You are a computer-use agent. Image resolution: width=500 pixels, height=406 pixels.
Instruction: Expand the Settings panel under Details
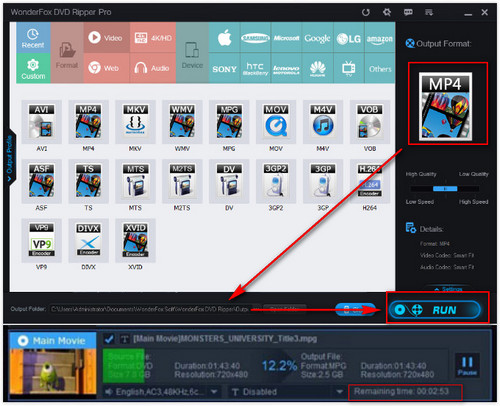click(448, 289)
